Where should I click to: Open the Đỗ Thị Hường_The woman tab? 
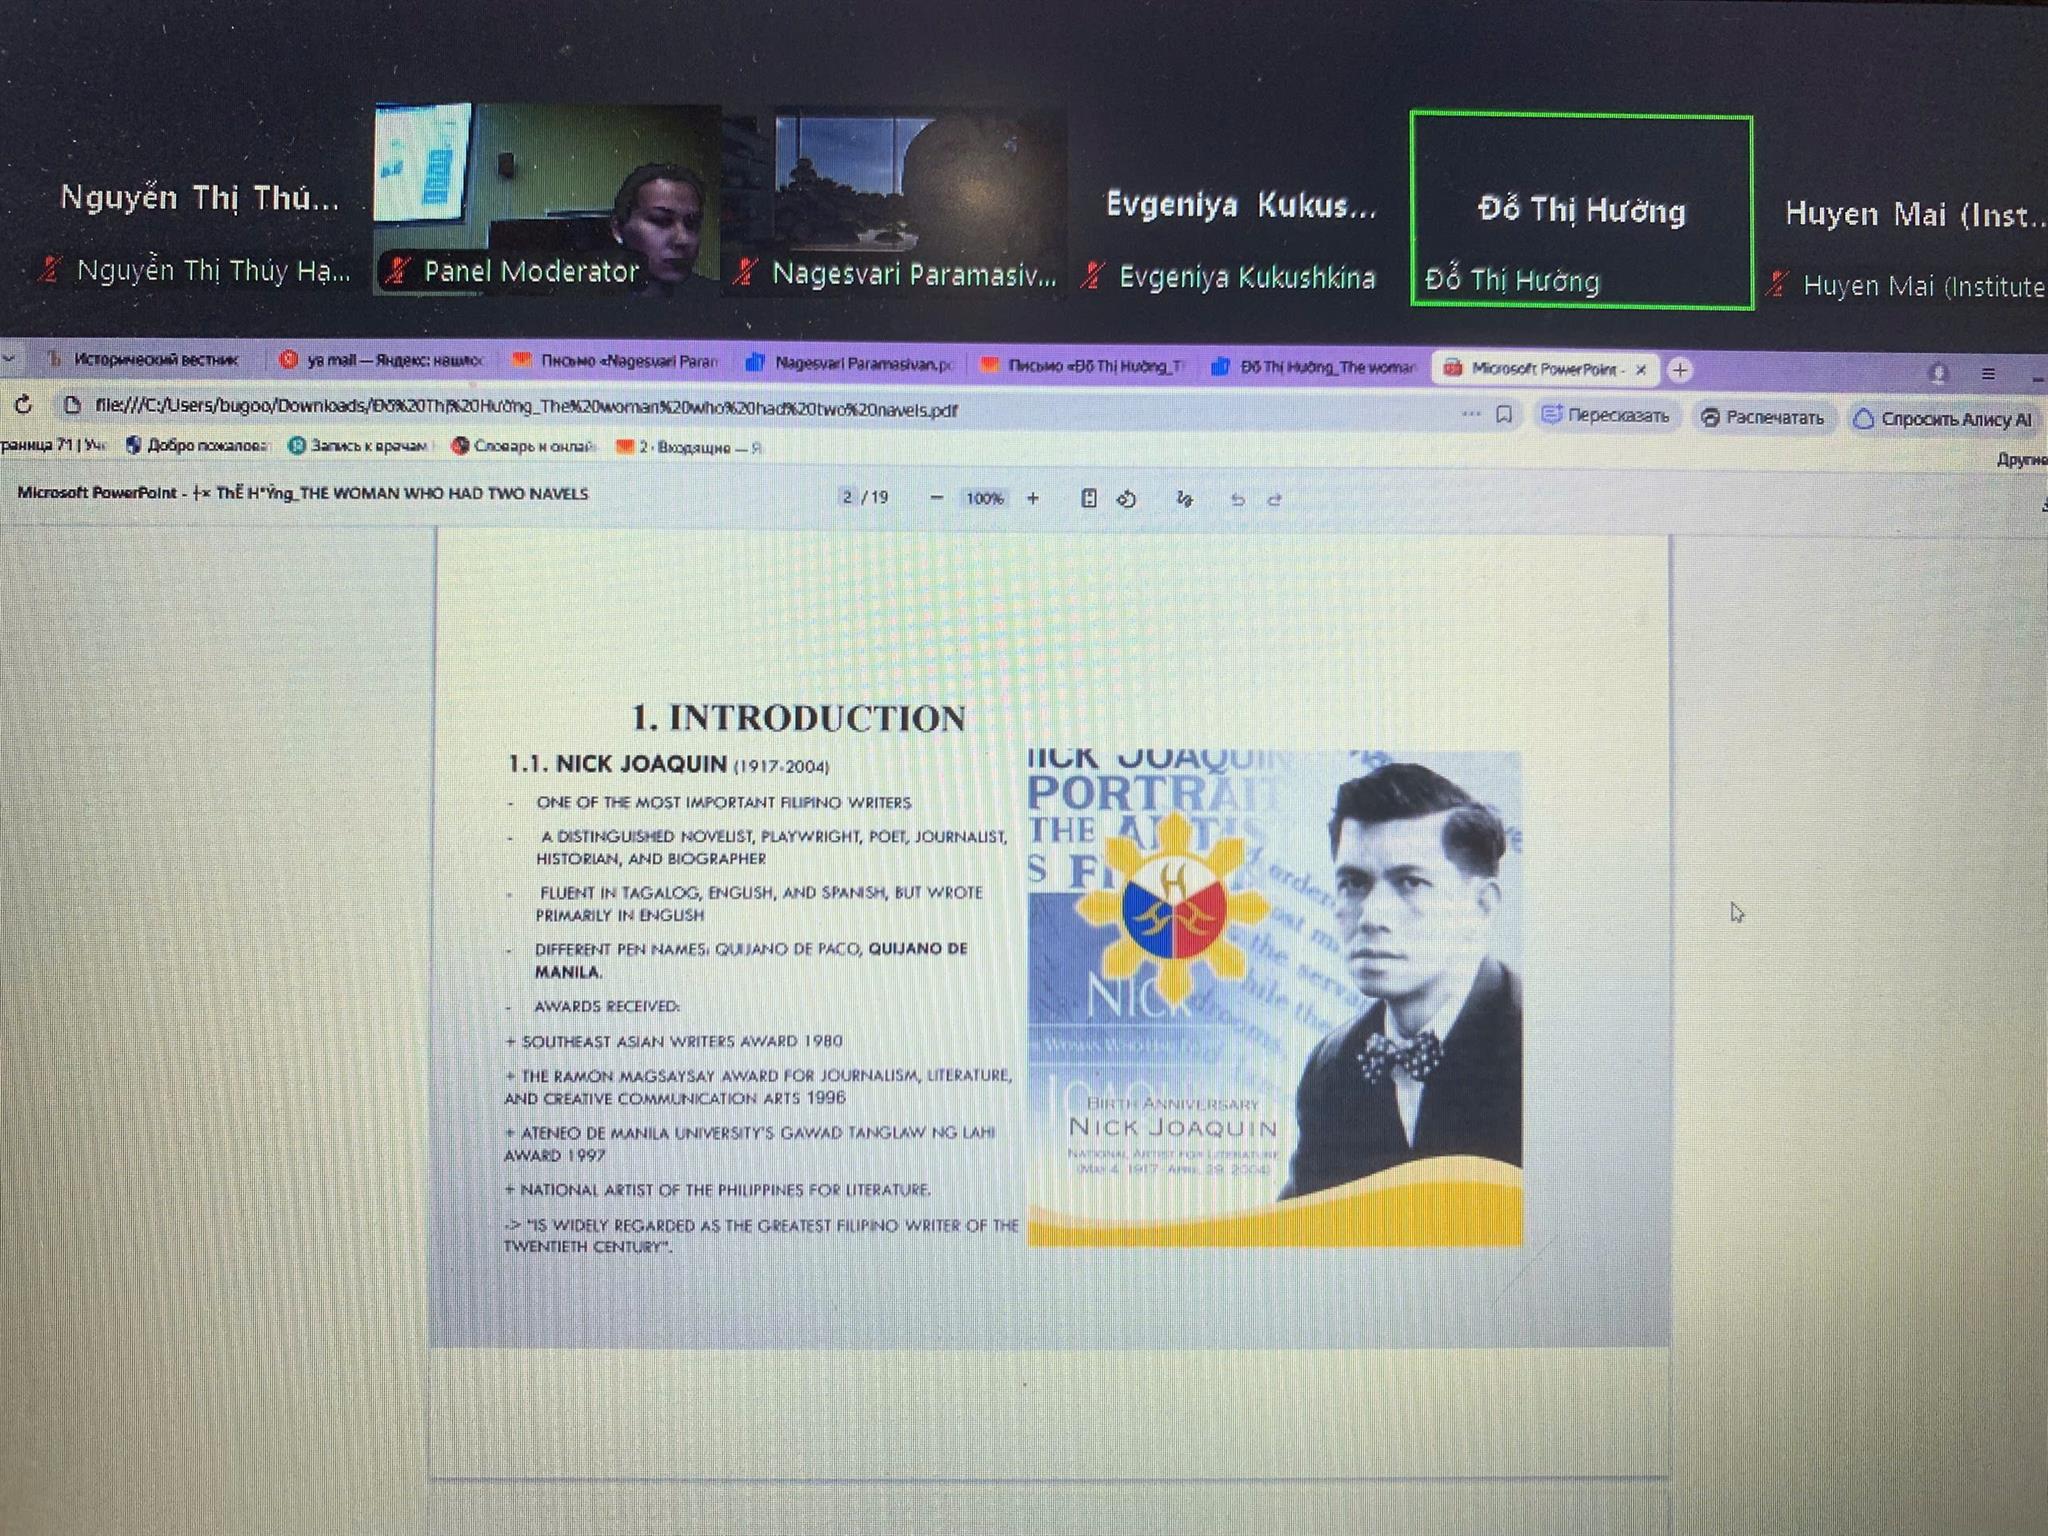coord(1316,368)
